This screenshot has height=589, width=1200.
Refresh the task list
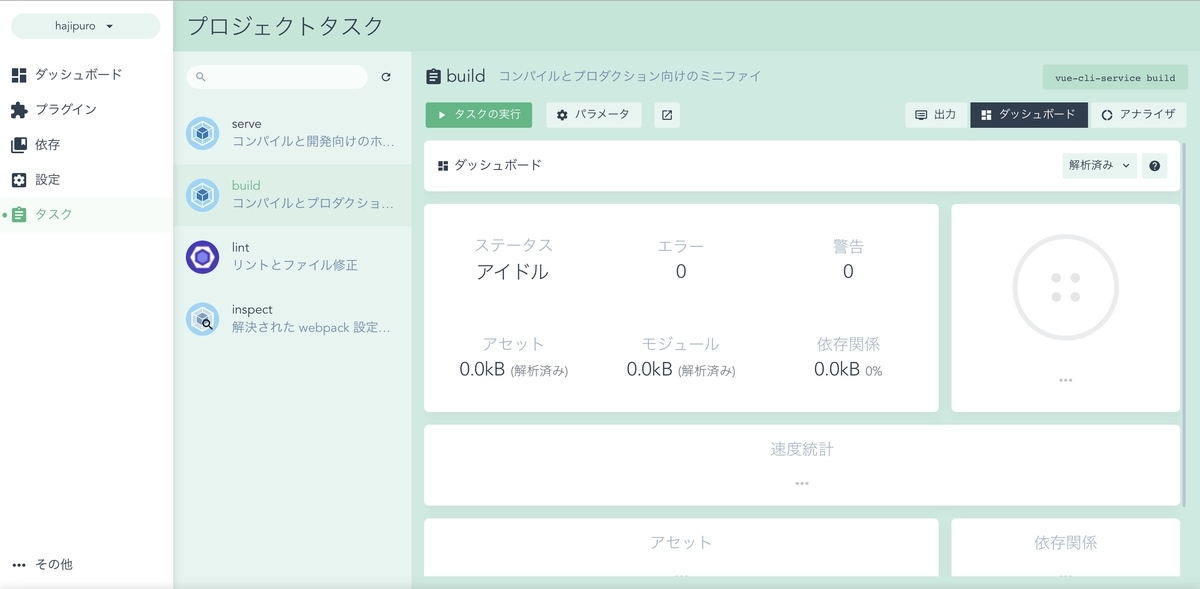[x=386, y=77]
